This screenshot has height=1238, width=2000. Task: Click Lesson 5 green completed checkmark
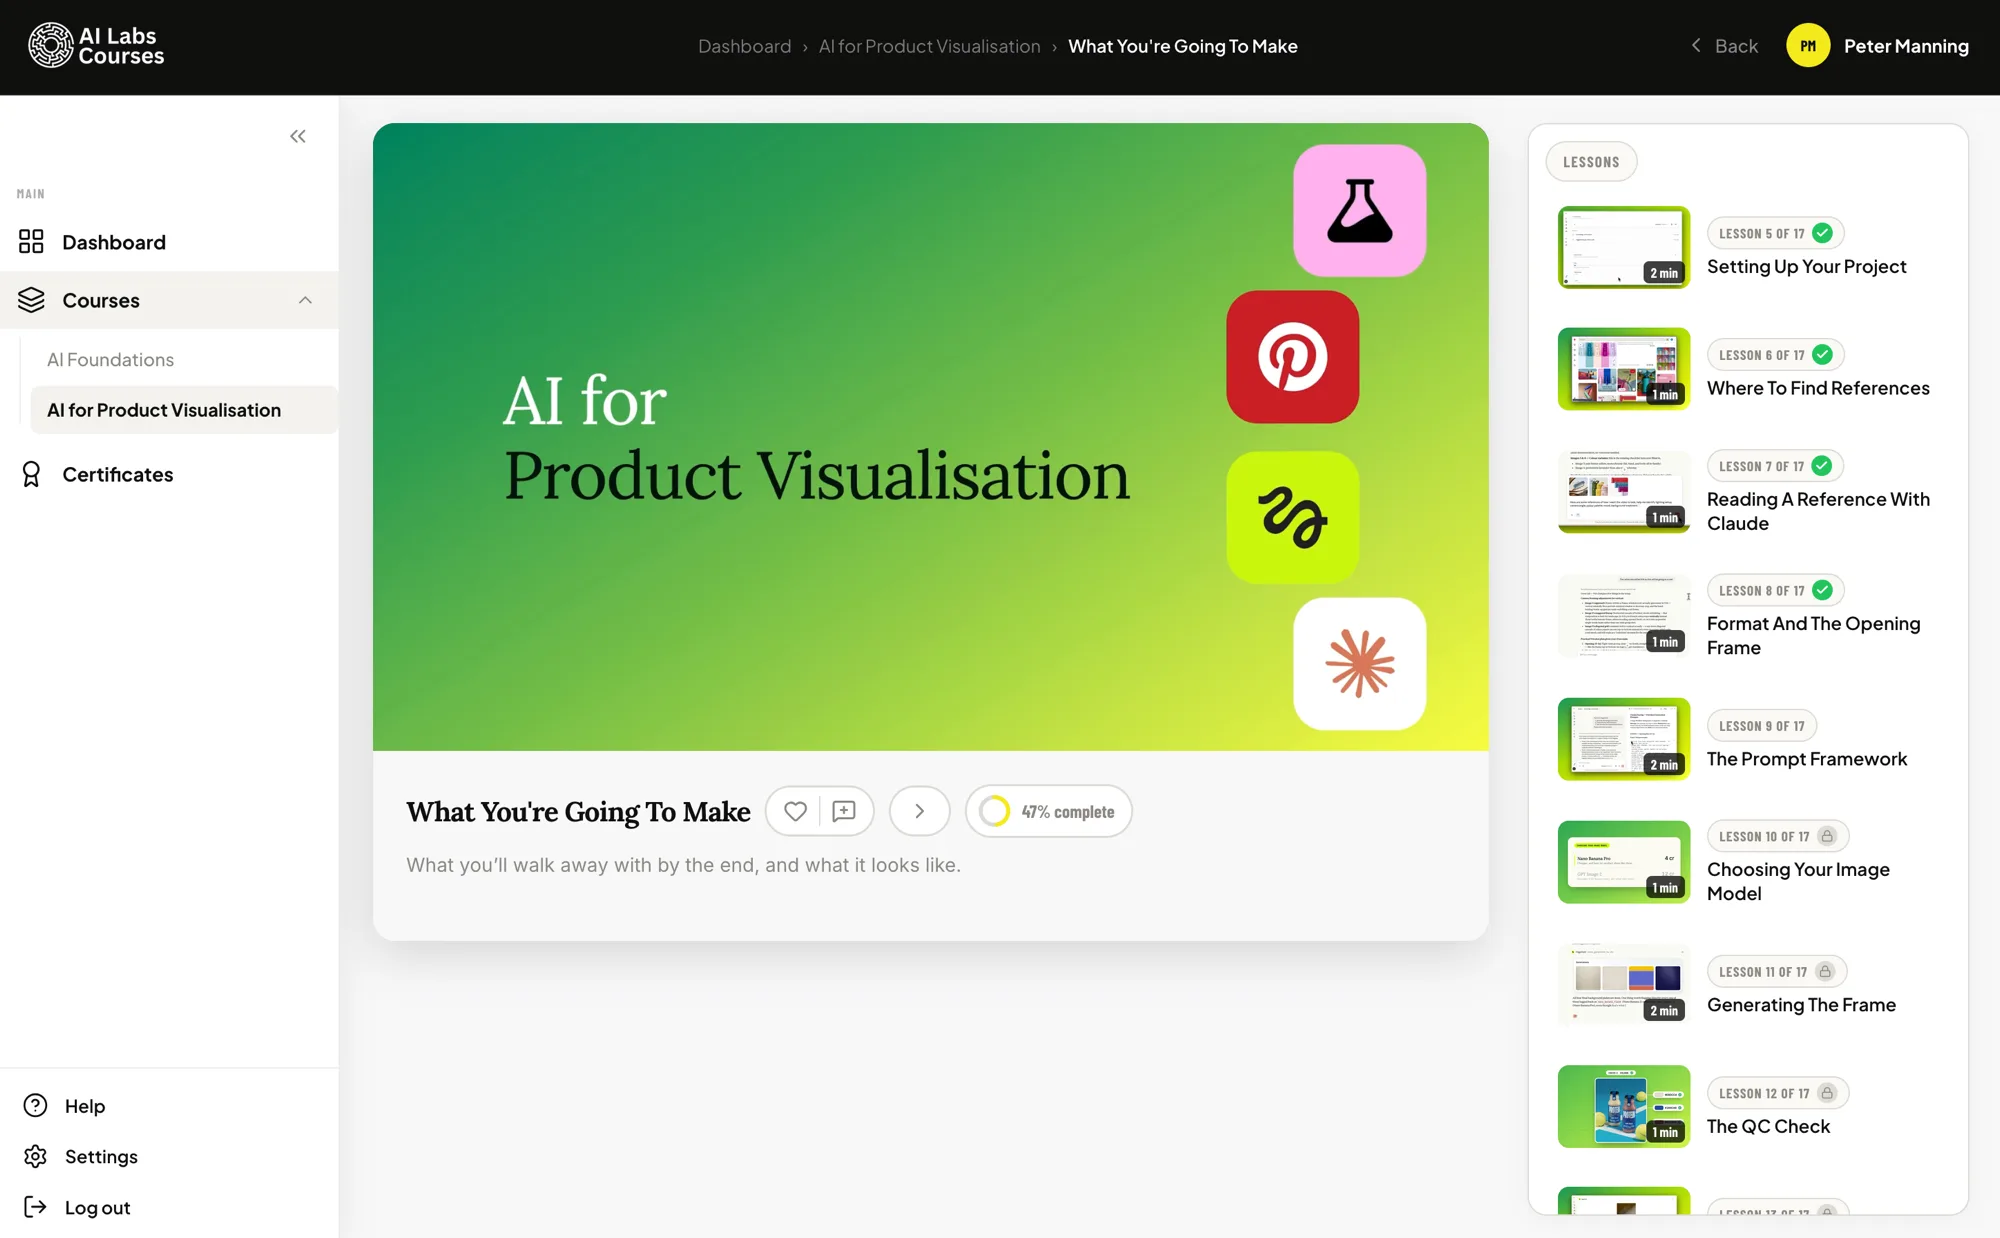[1822, 233]
